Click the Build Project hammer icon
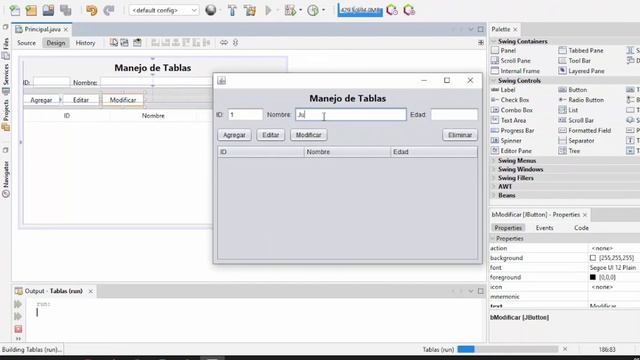This screenshot has width=640, height=360. click(232, 10)
